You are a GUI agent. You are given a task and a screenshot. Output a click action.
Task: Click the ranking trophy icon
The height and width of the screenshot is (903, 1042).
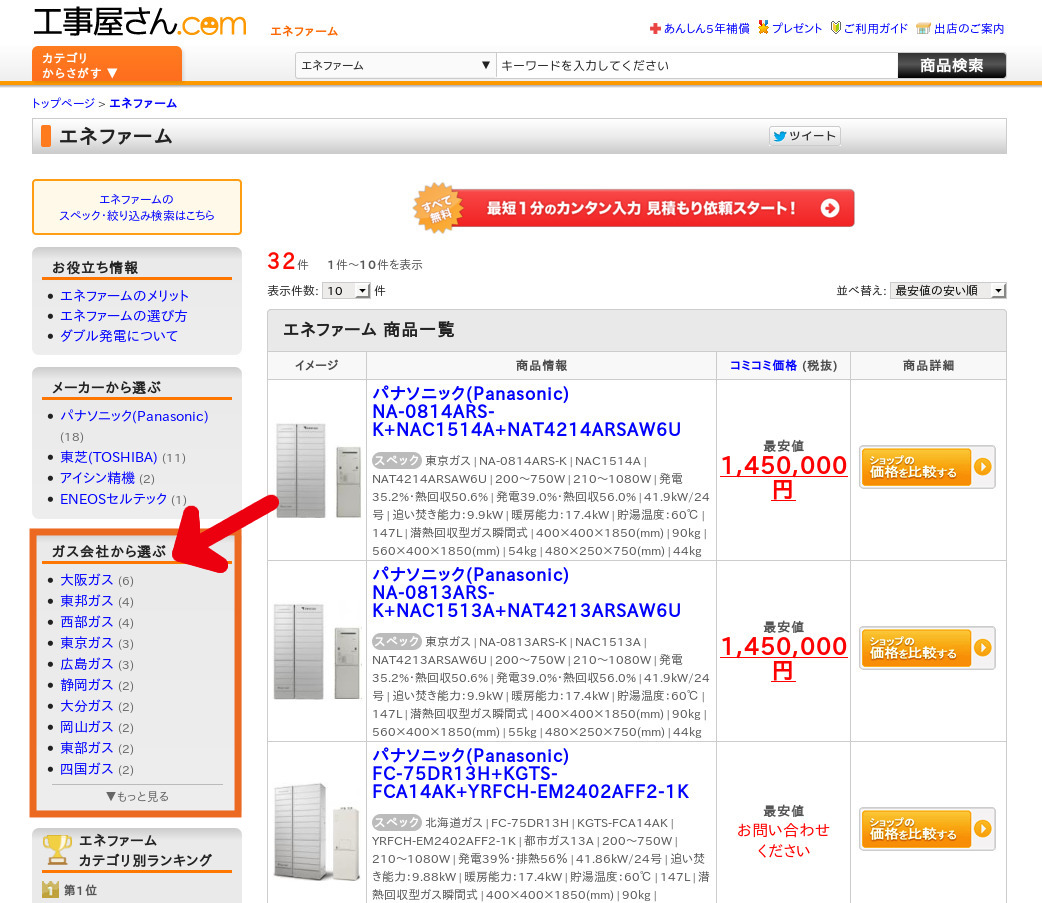point(57,850)
